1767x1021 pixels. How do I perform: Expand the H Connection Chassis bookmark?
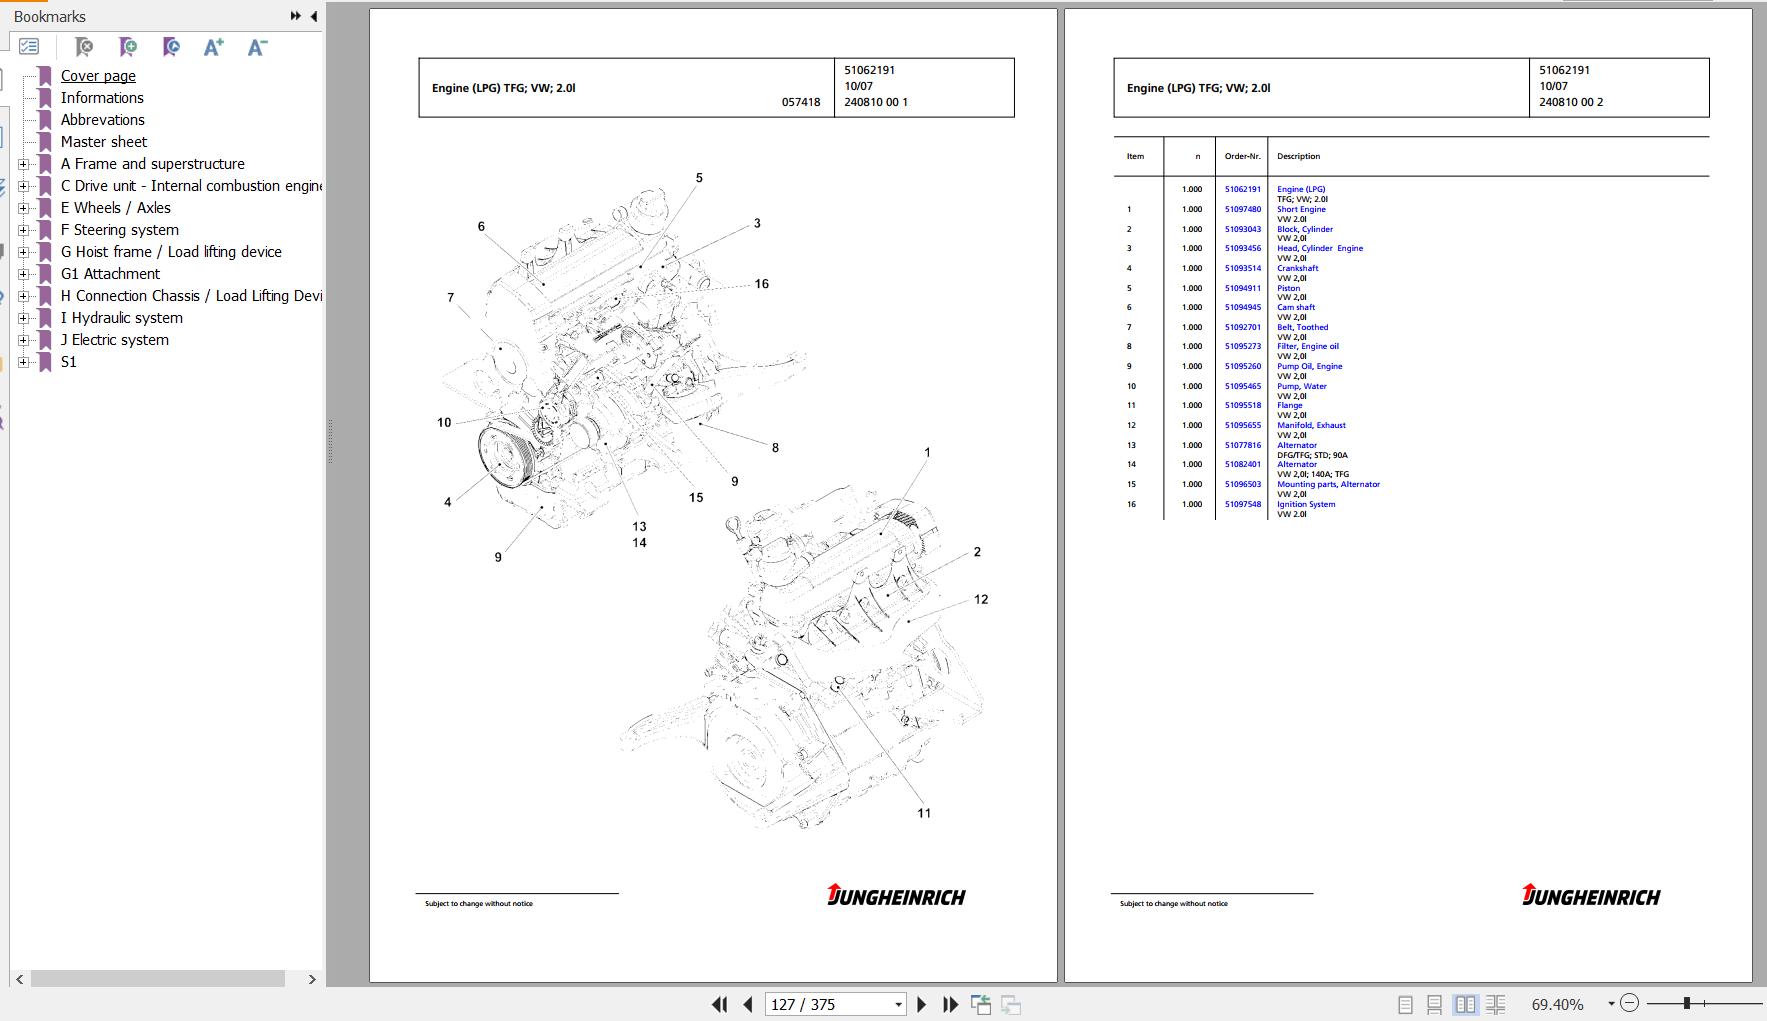click(x=23, y=296)
